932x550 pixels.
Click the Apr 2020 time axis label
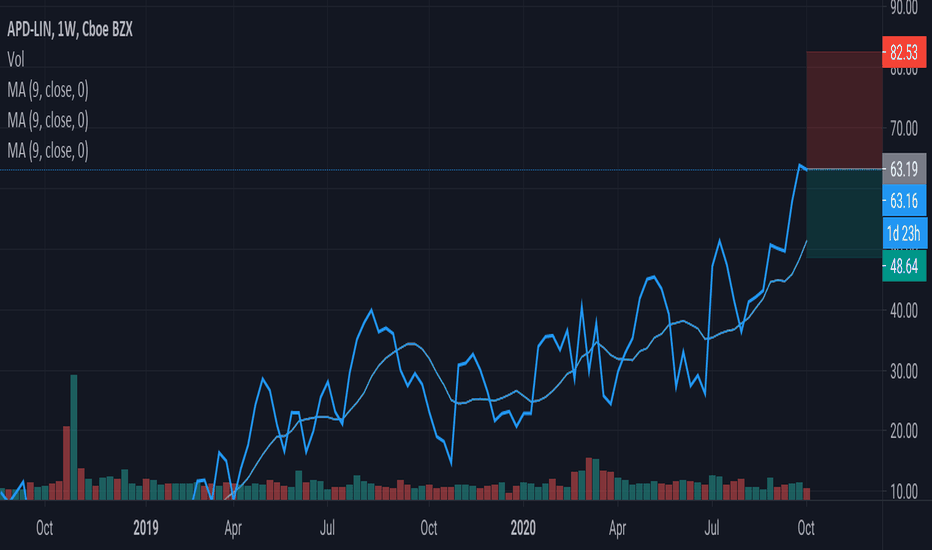pos(618,528)
